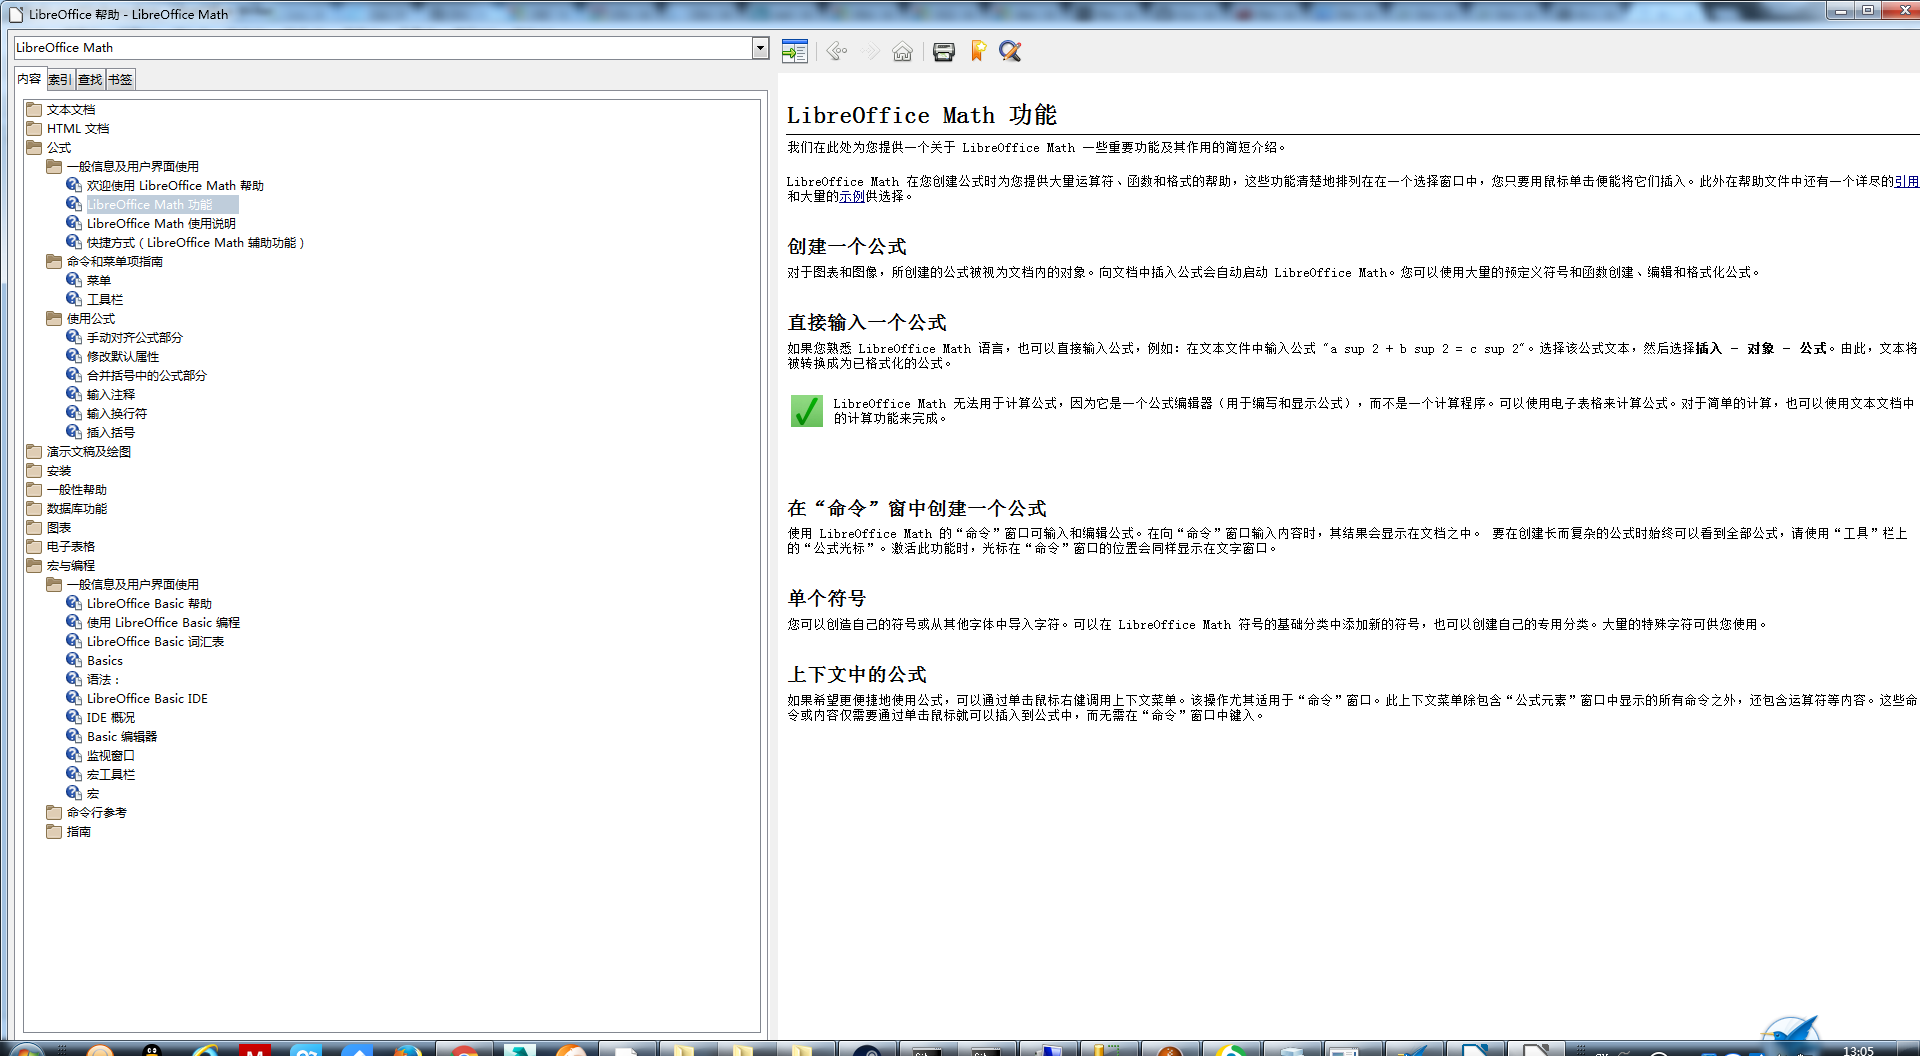Select LibreOffice Math 使用说明 topic
The width and height of the screenshot is (1920, 1056).
tap(161, 223)
